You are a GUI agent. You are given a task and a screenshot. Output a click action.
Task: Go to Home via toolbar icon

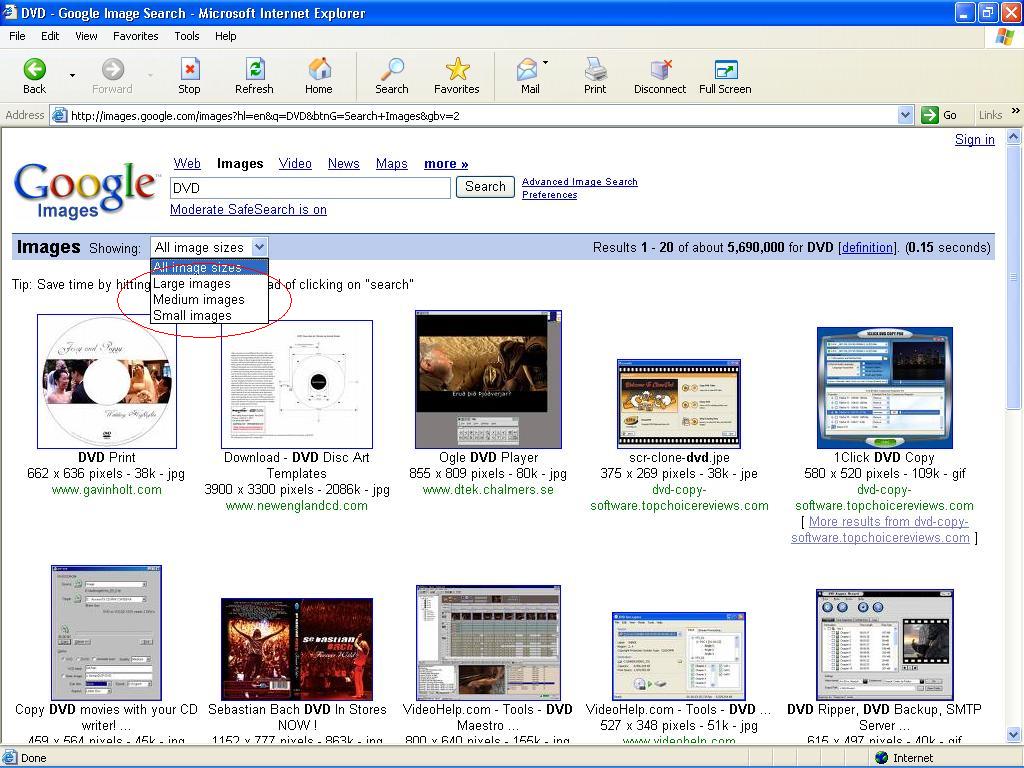(x=319, y=69)
